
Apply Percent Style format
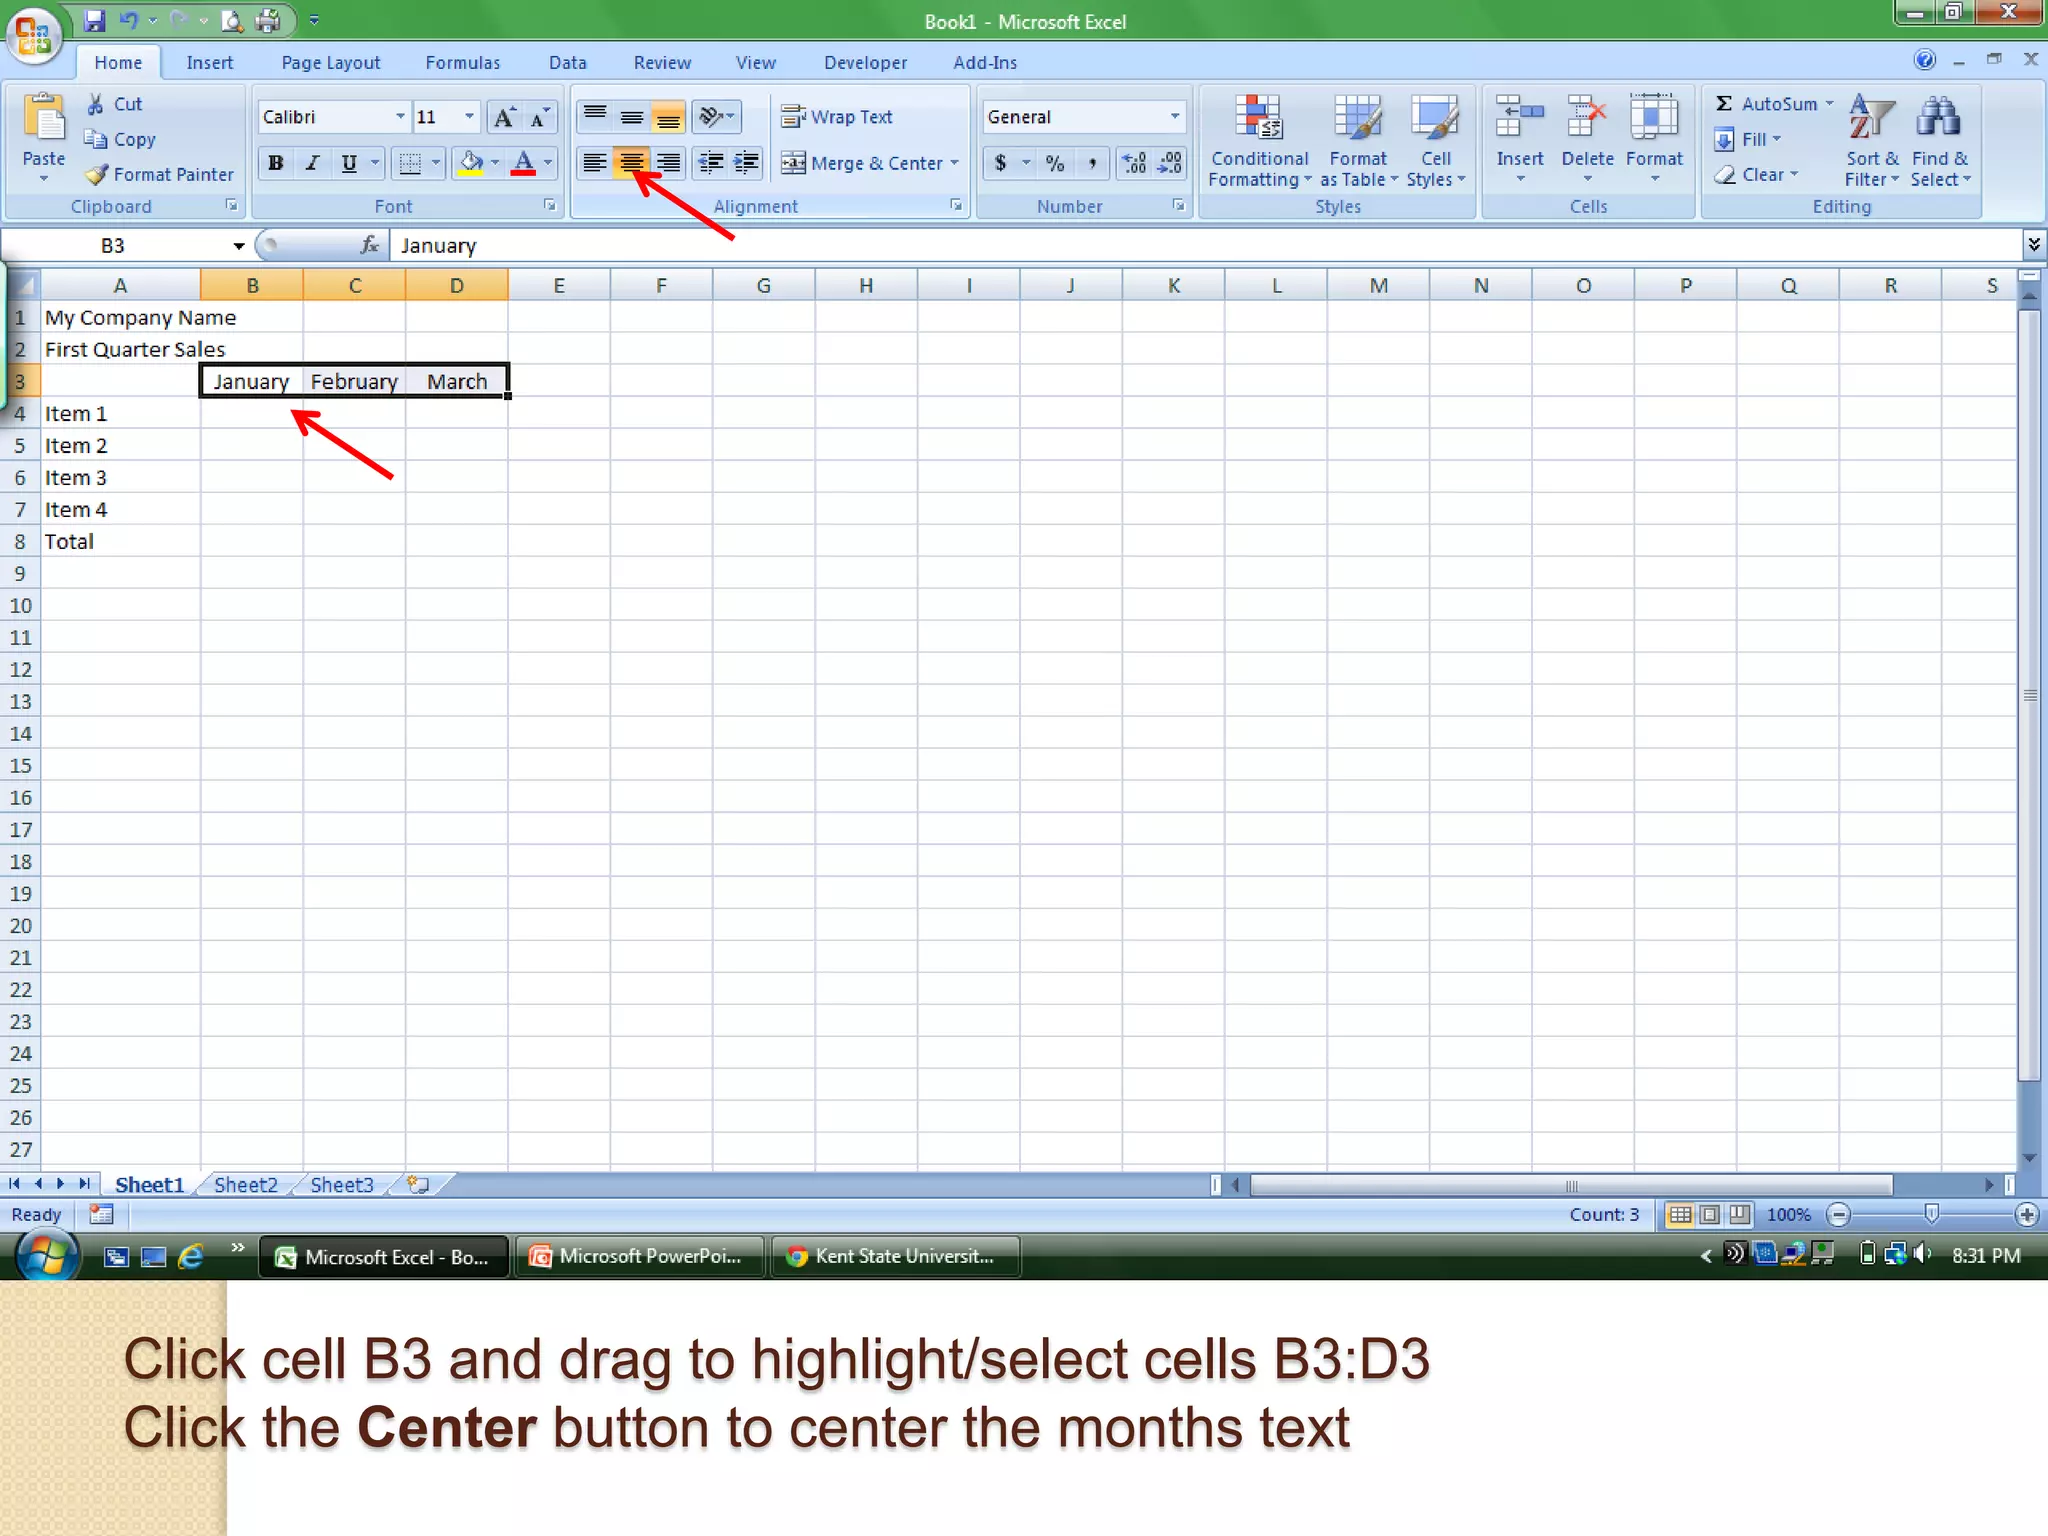pos(1055,163)
